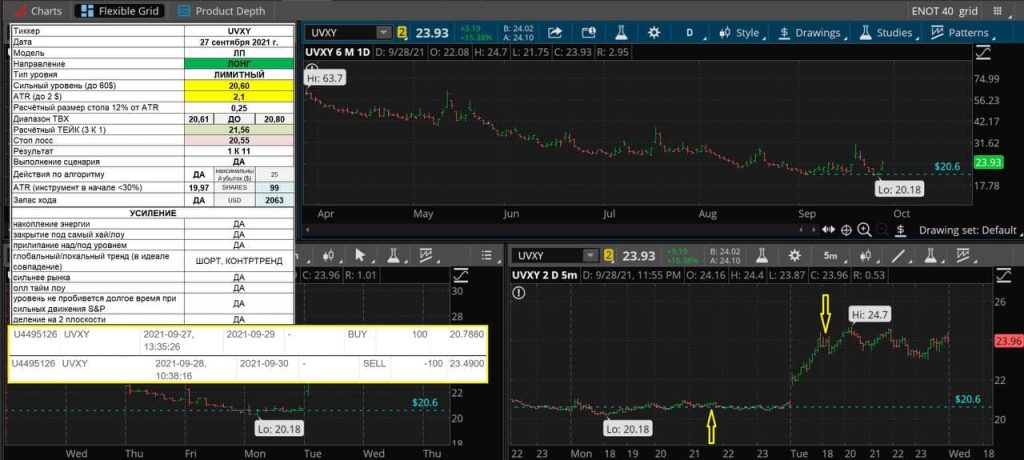Open the settings gear on the 5m chart
The height and width of the screenshot is (460, 1024).
coord(794,255)
